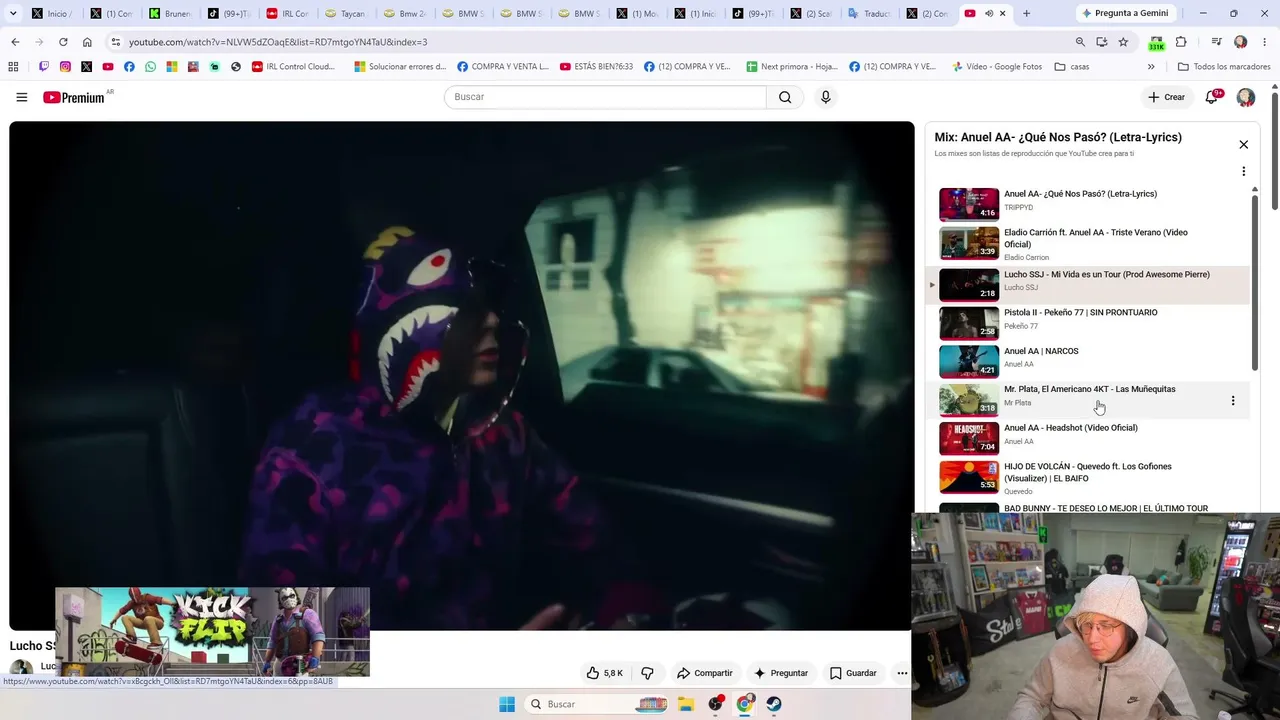
Task: Open the YouTube guide hamburger menu
Action: (21, 97)
